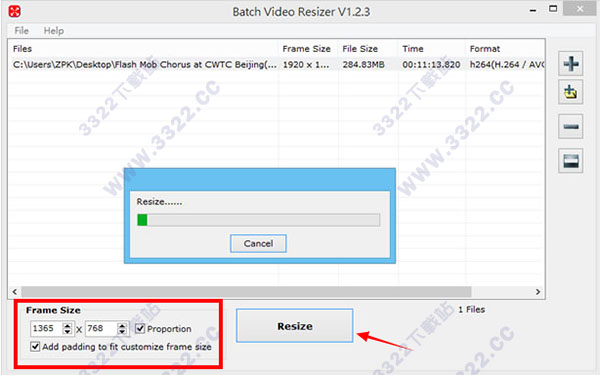
Task: Click the 1920 x 1... frame size cell
Action: [306, 64]
